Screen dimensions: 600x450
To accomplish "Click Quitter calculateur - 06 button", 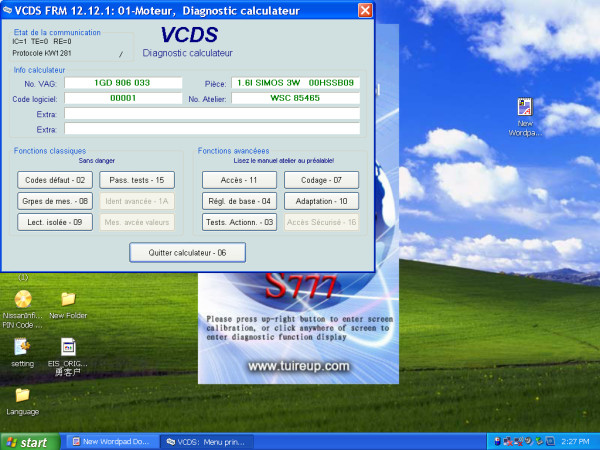I will 187,253.
